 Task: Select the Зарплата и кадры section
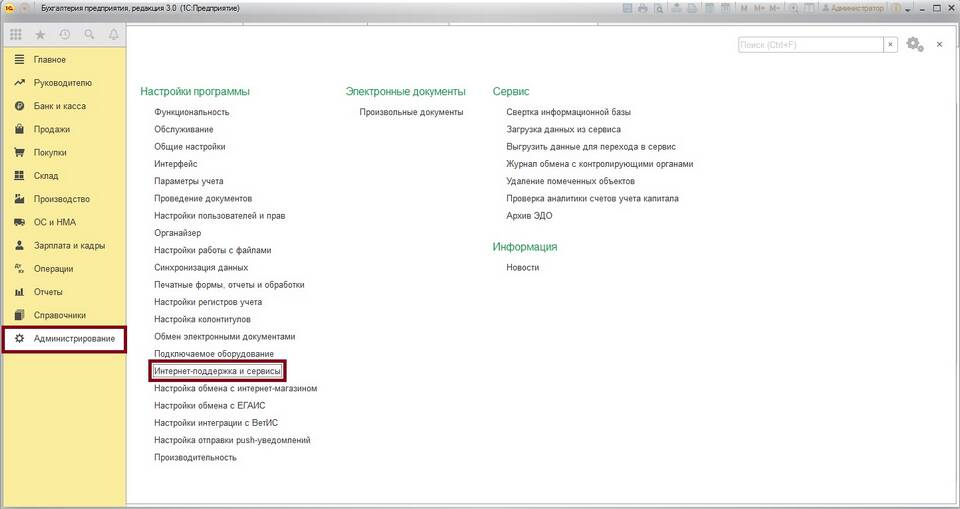pos(69,245)
